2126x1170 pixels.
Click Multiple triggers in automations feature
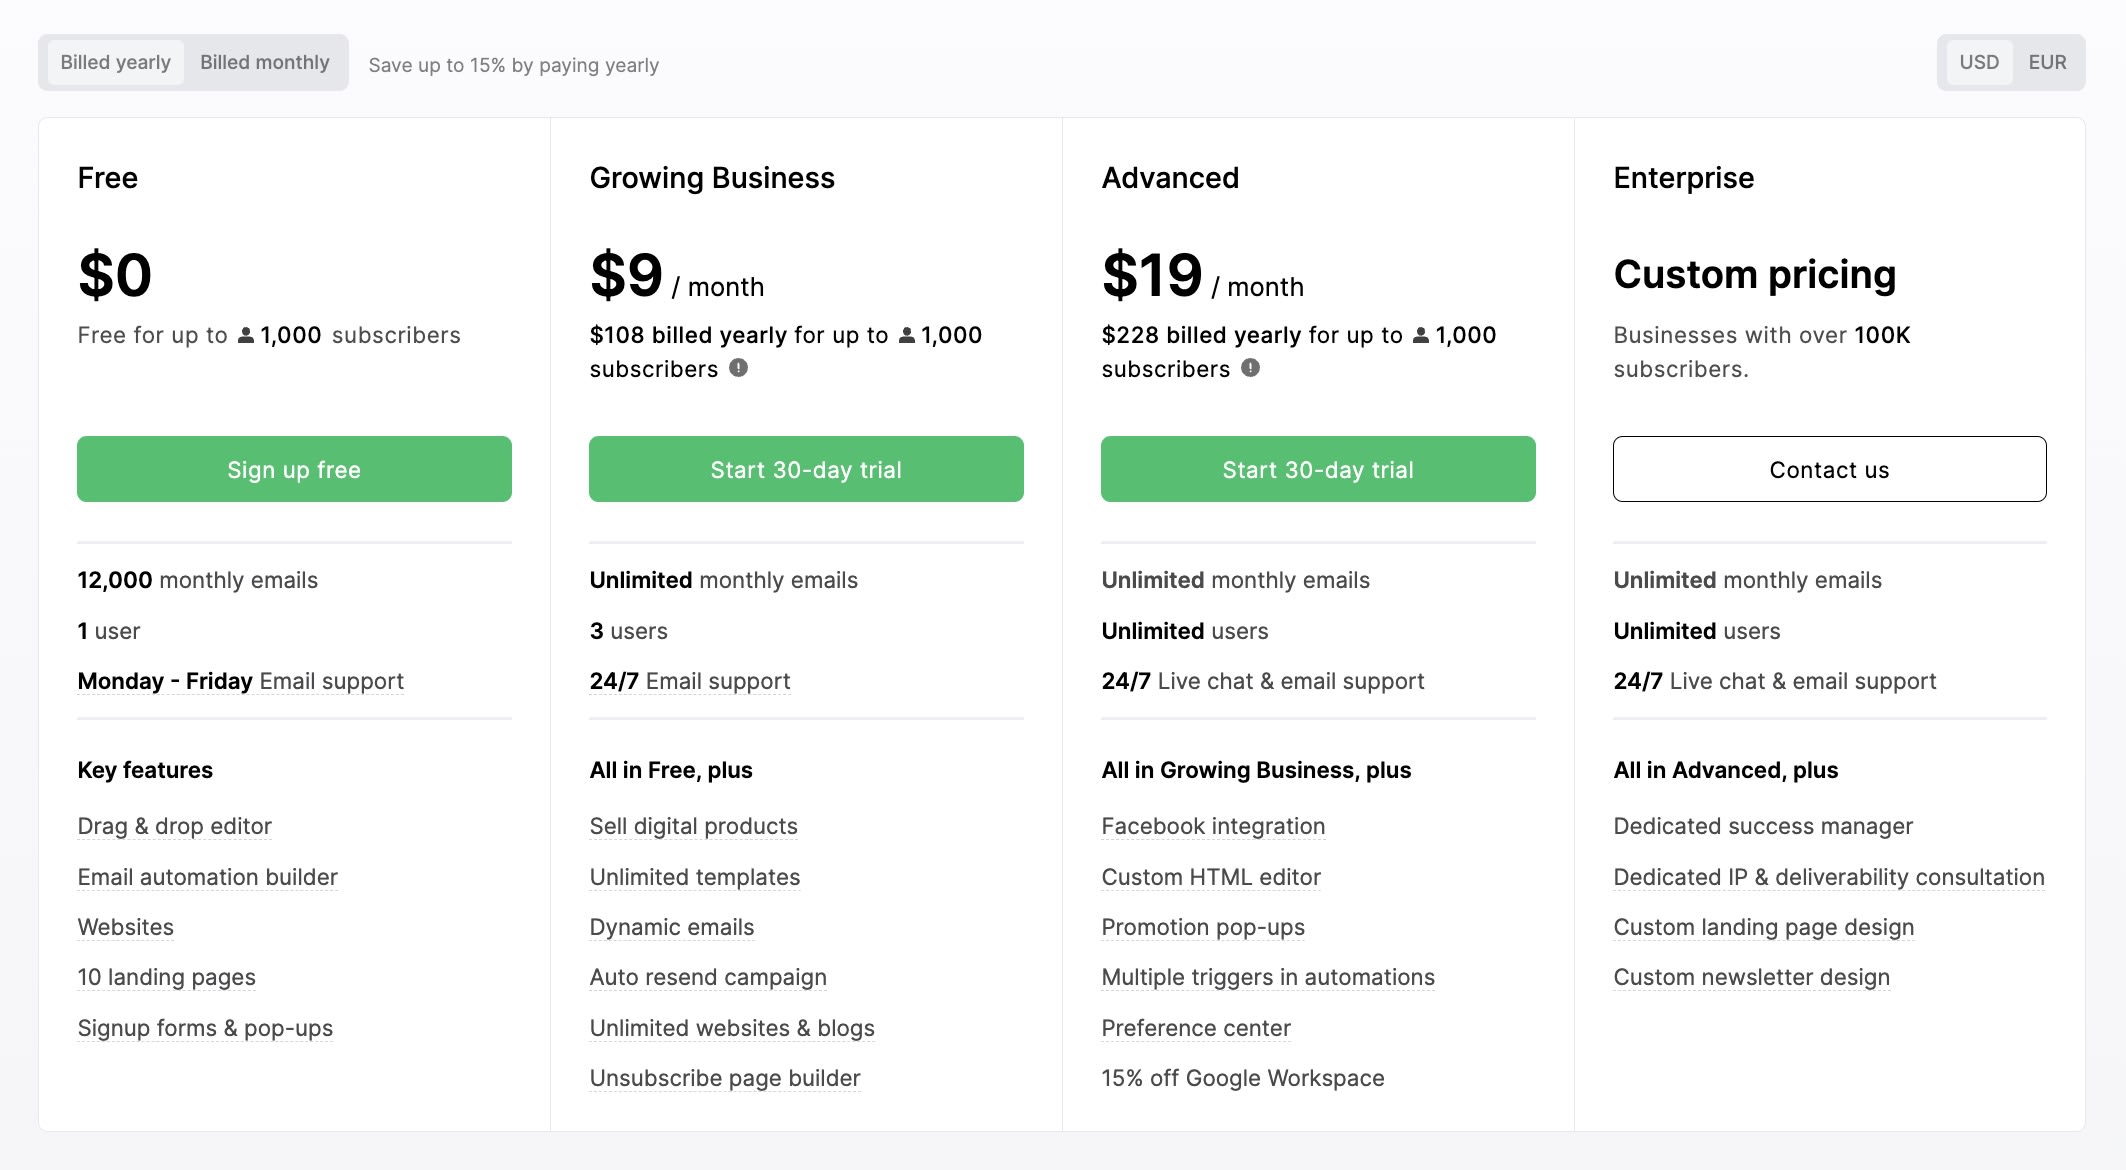point(1268,977)
